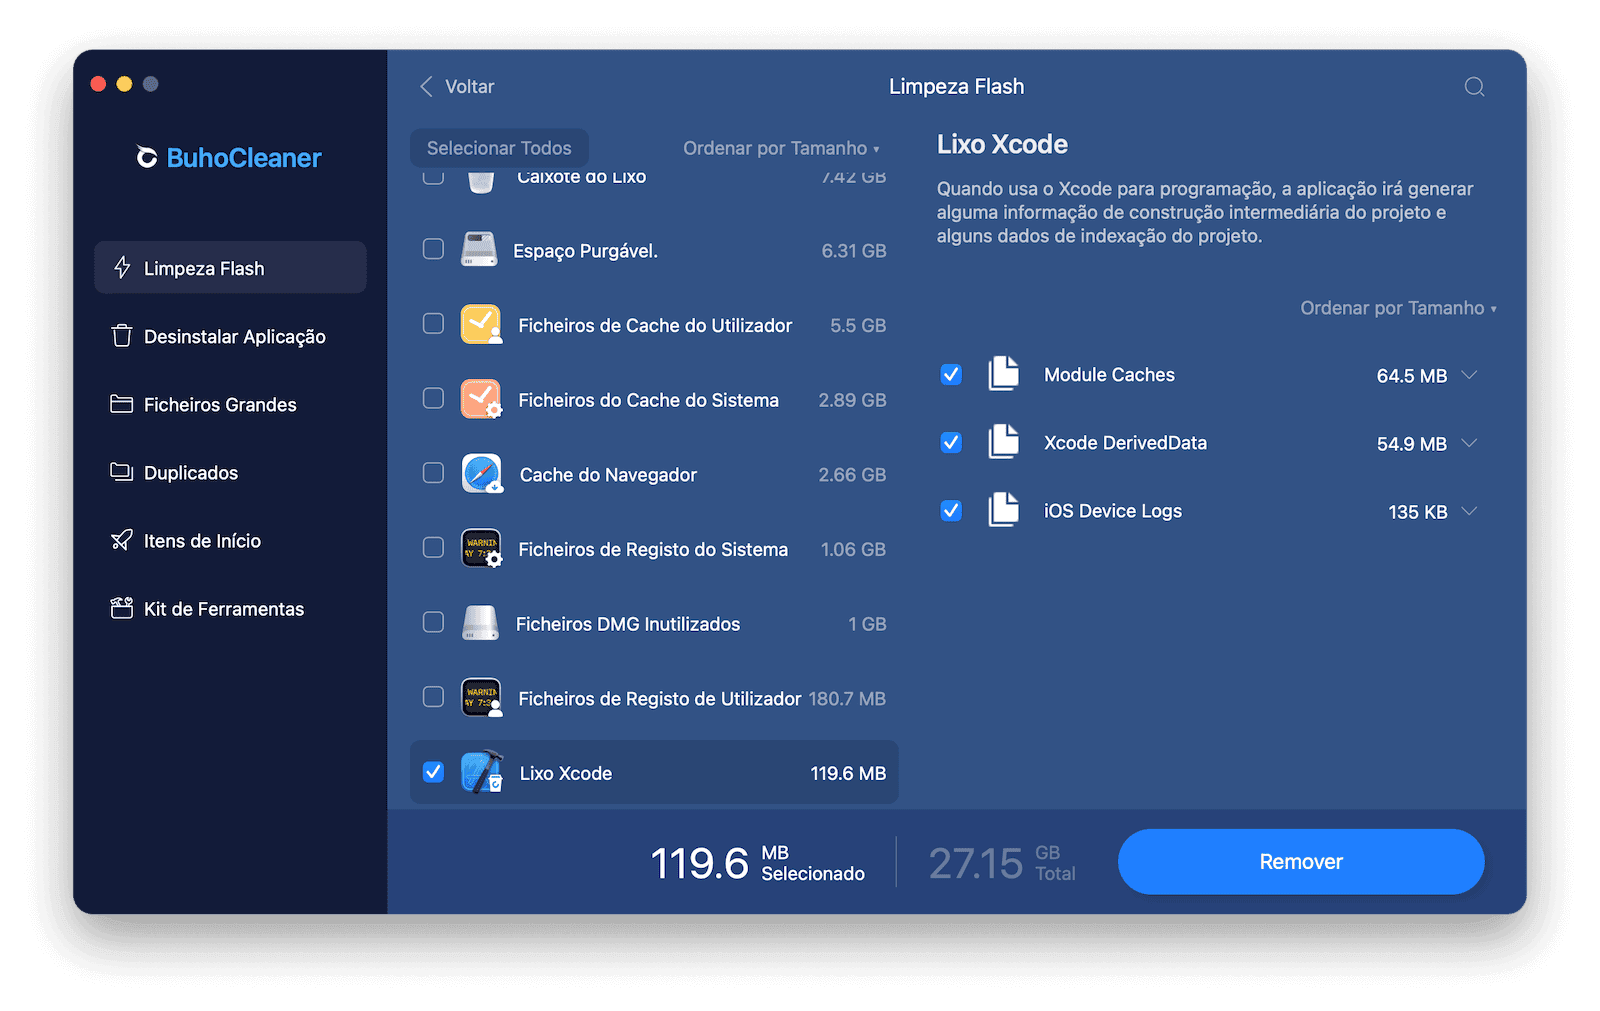Click the back chevron arrow icon

(426, 87)
